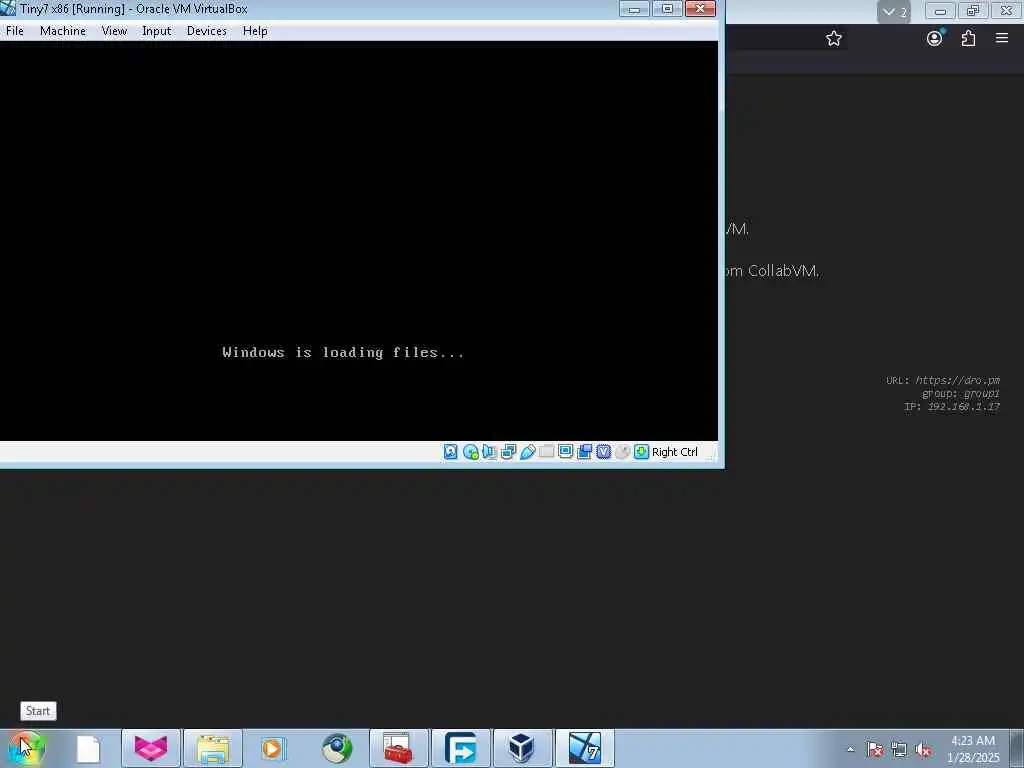This screenshot has height=768, width=1024.
Task: Close the Tiny7 VirtualBox window
Action: pyautogui.click(x=700, y=9)
